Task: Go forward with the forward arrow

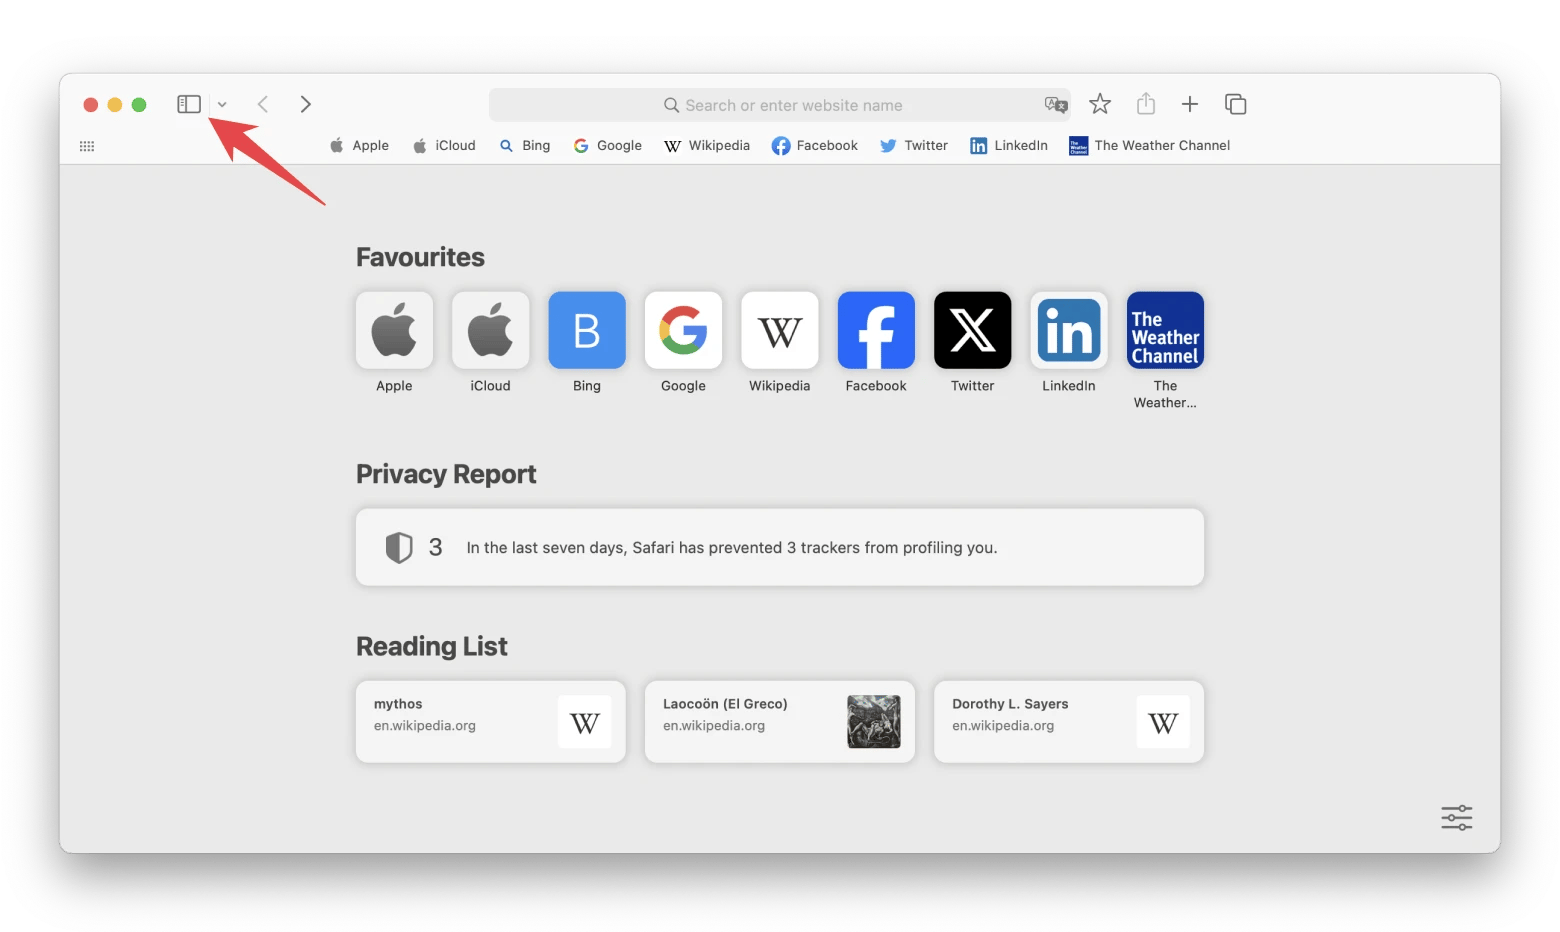Action: point(306,104)
